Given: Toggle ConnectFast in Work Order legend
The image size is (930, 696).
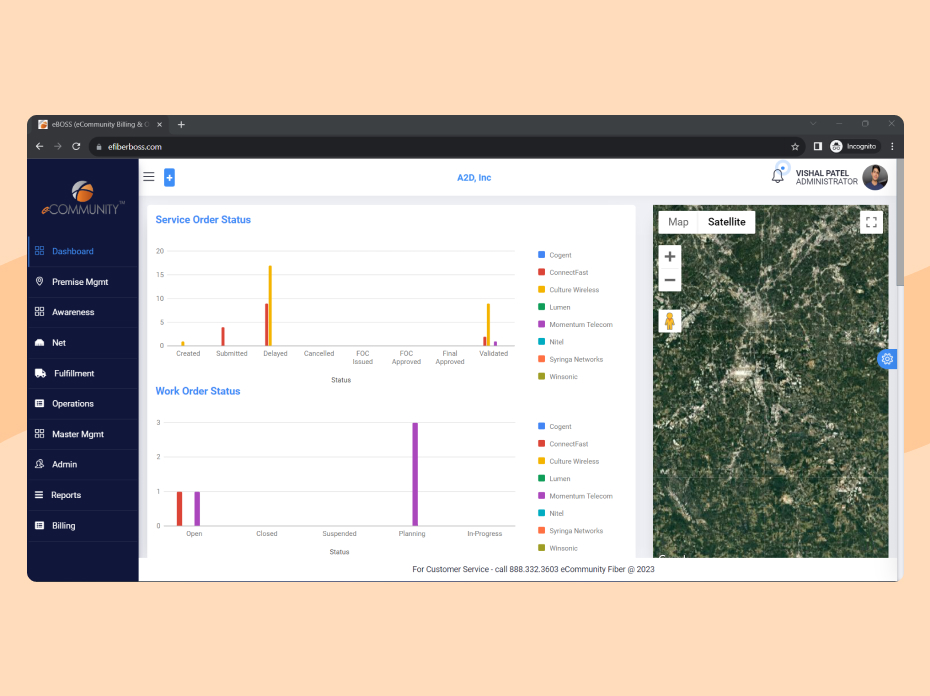Looking at the screenshot, I should click(x=563, y=444).
